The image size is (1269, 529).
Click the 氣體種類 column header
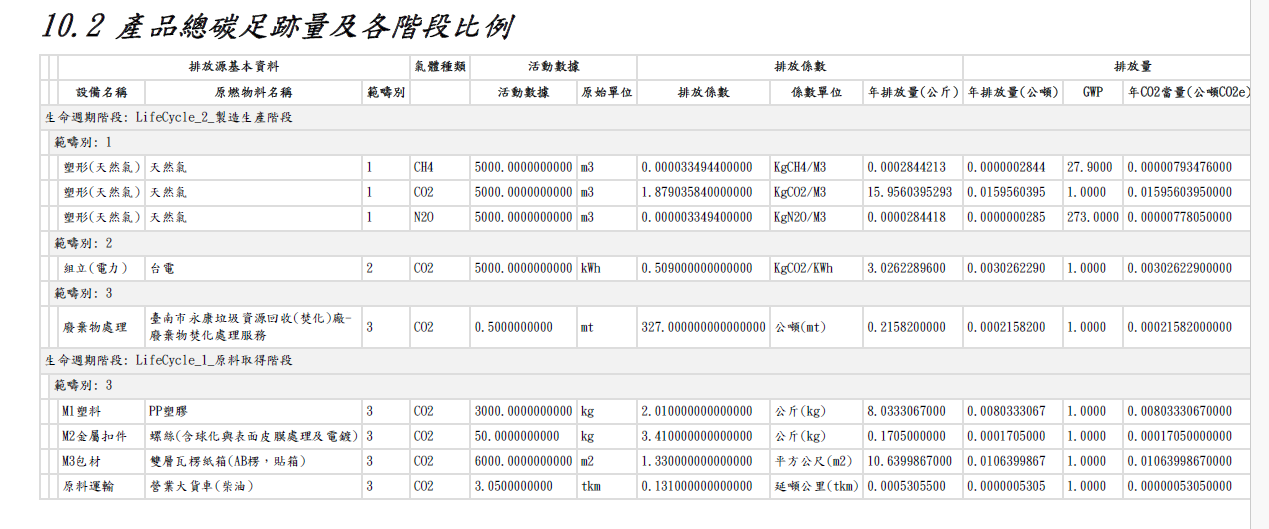pyautogui.click(x=439, y=67)
